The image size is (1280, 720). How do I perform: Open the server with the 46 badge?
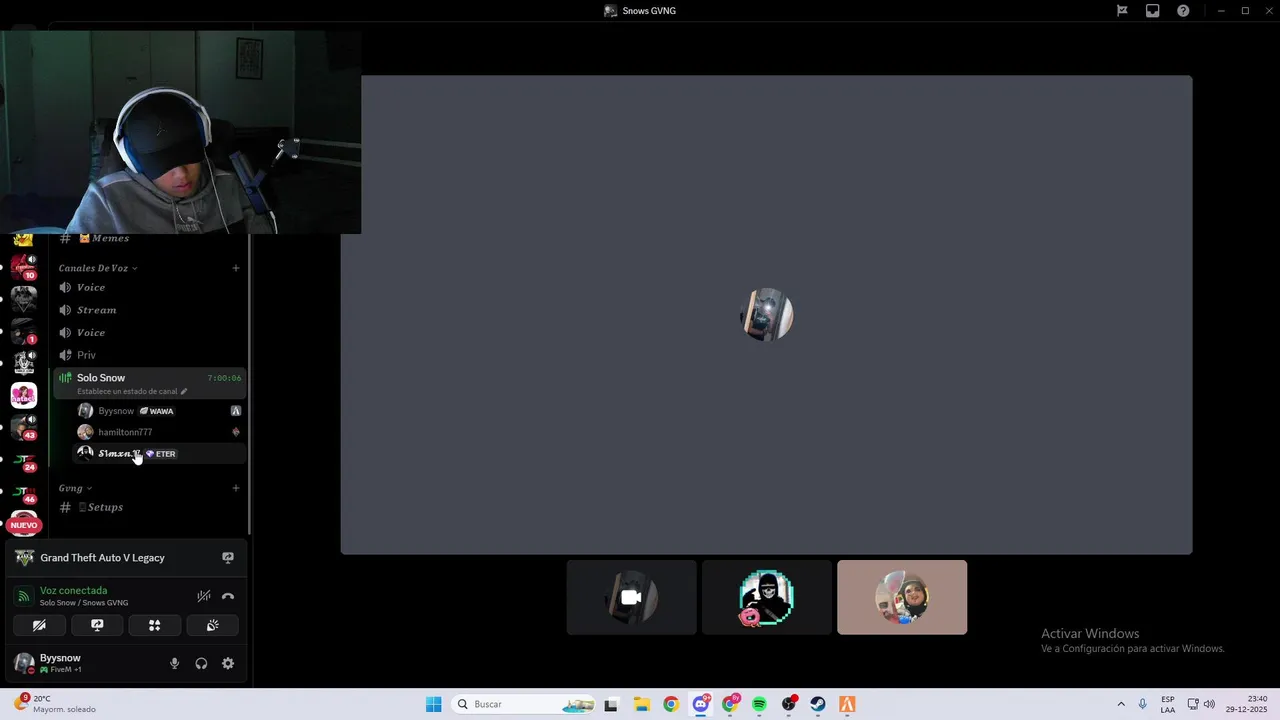point(24,492)
